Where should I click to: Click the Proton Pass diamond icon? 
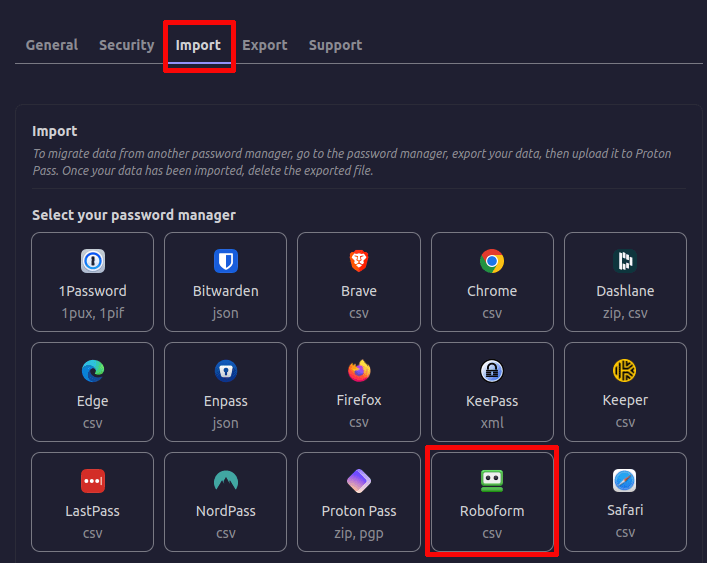click(359, 481)
